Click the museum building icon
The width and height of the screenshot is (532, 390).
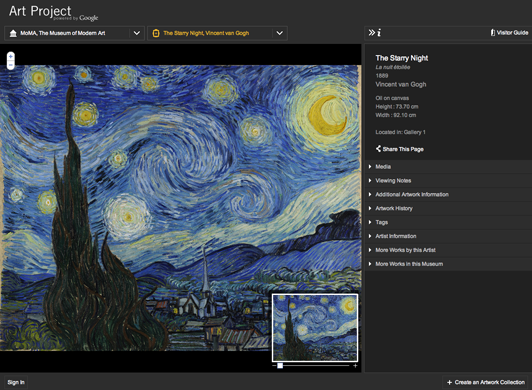[x=13, y=33]
